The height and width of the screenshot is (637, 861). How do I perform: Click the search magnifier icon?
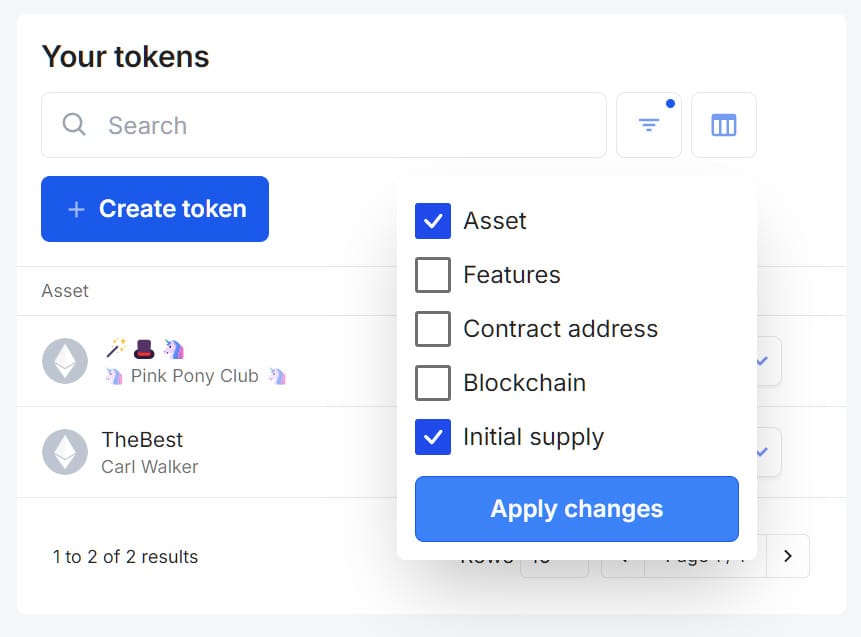(74, 125)
